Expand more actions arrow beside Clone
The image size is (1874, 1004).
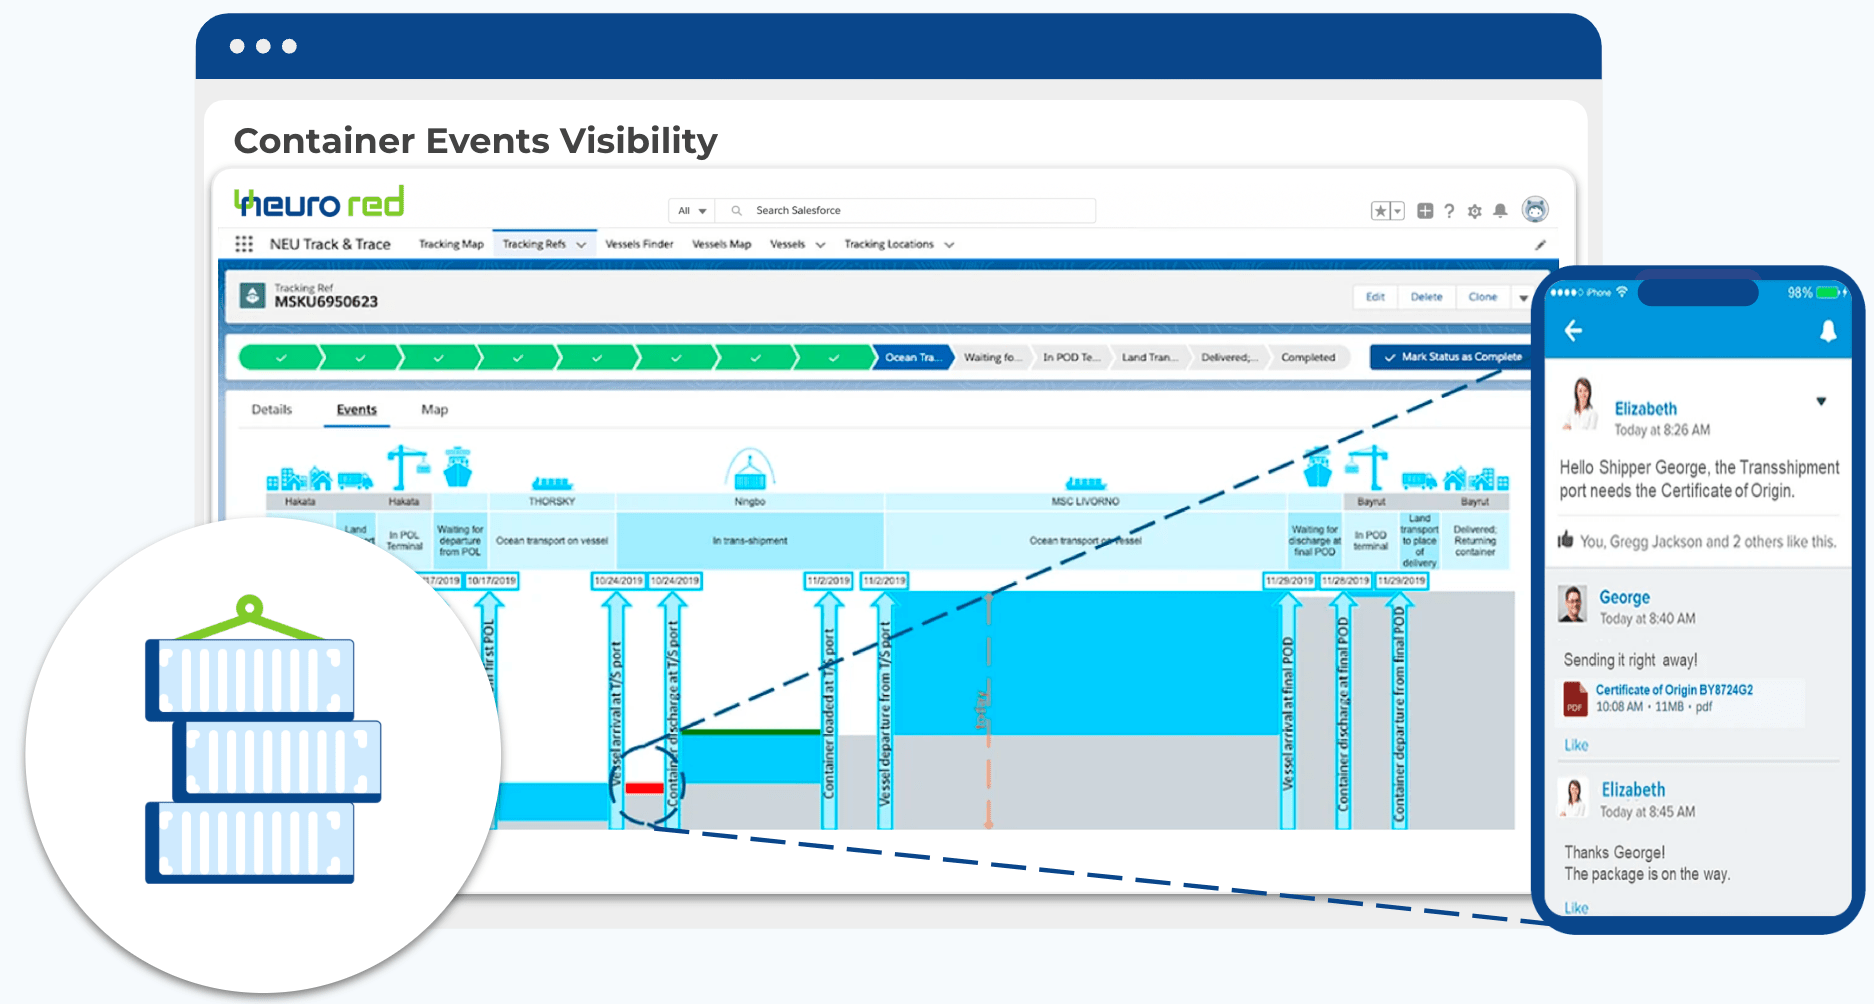(1523, 298)
